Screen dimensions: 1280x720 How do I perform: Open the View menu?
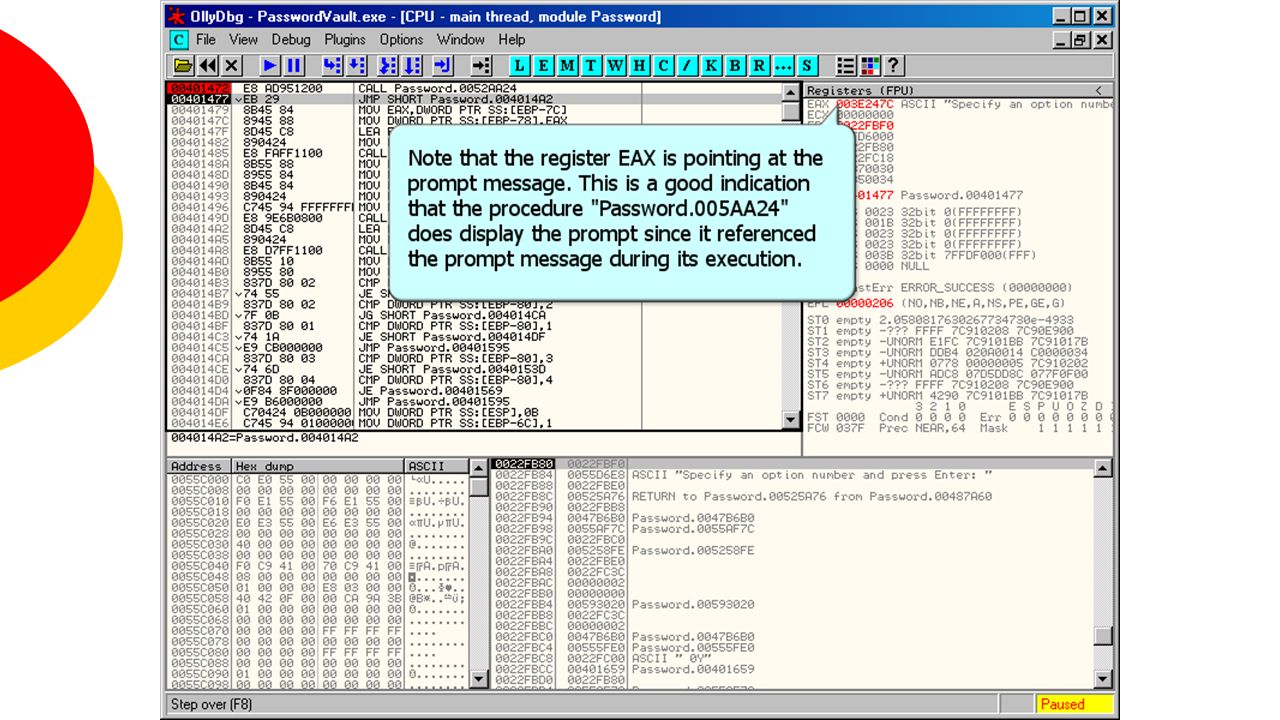point(243,40)
